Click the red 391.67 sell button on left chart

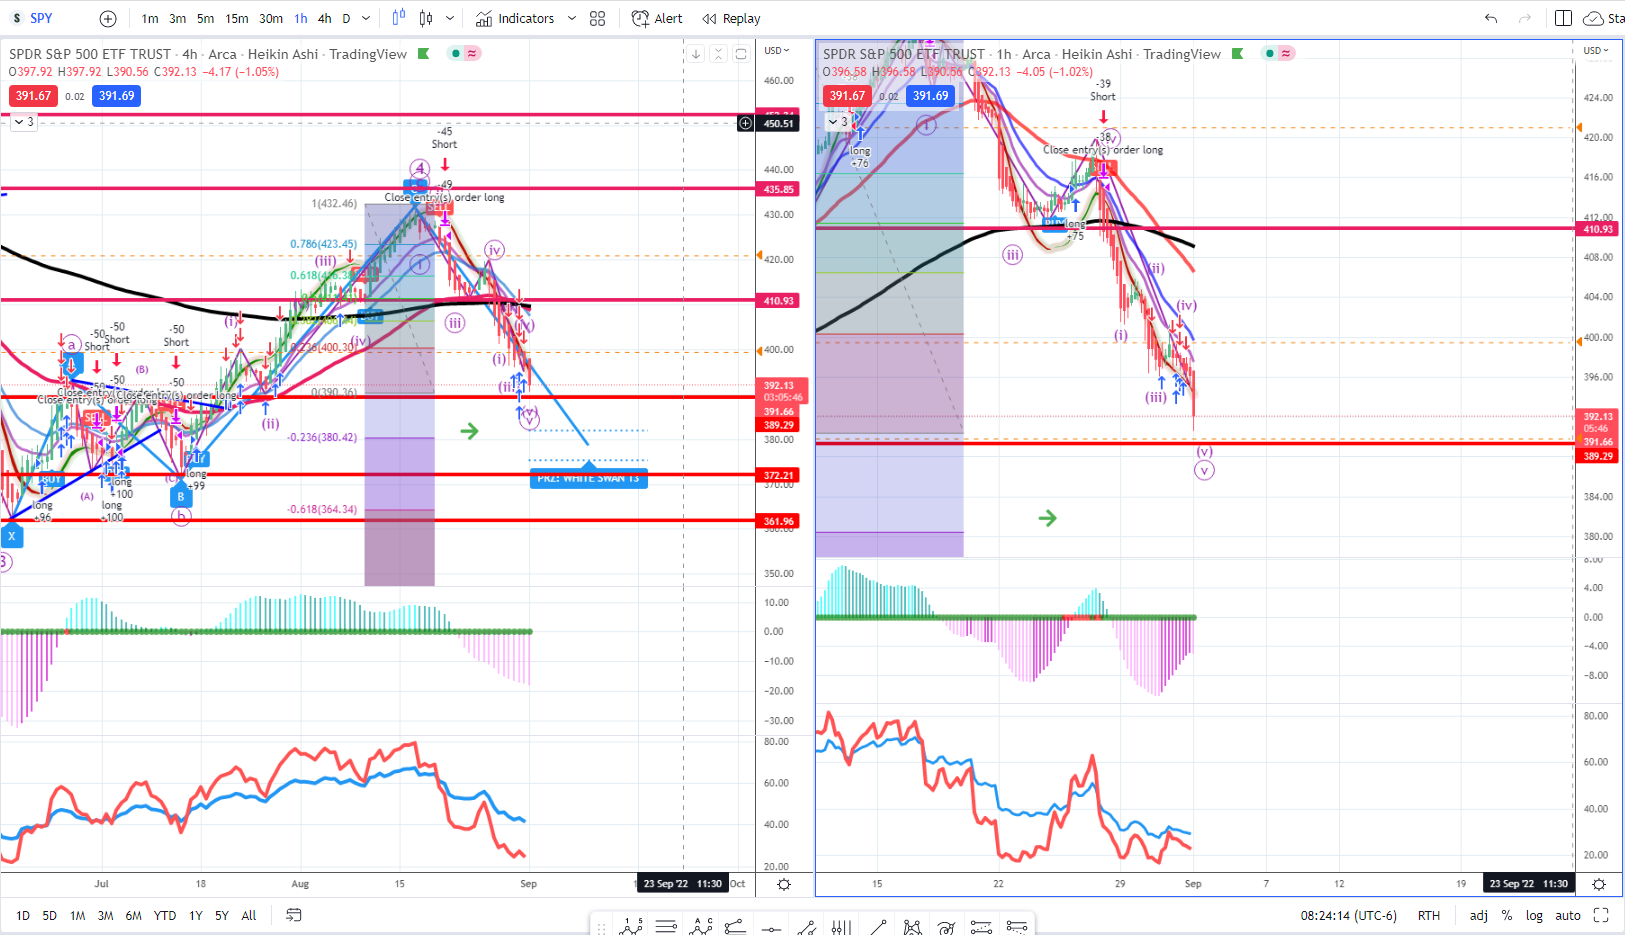(x=33, y=96)
